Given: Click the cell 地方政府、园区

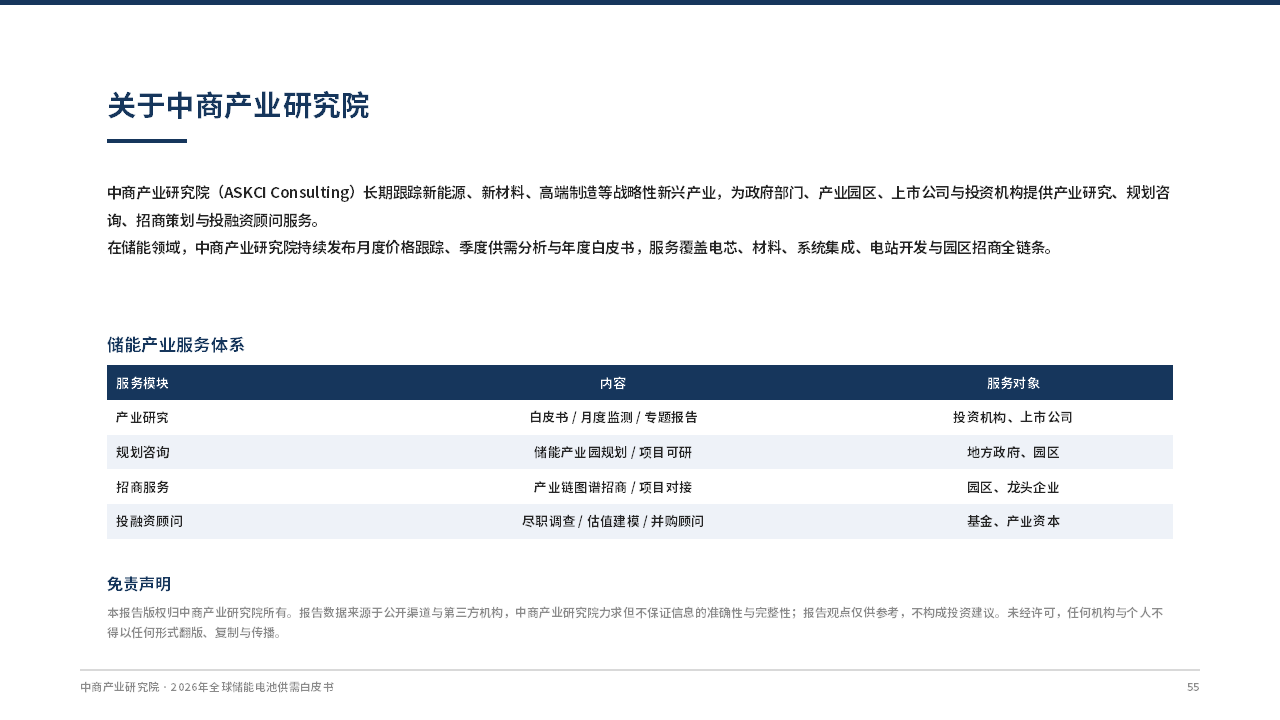Looking at the screenshot, I should (x=1013, y=452).
